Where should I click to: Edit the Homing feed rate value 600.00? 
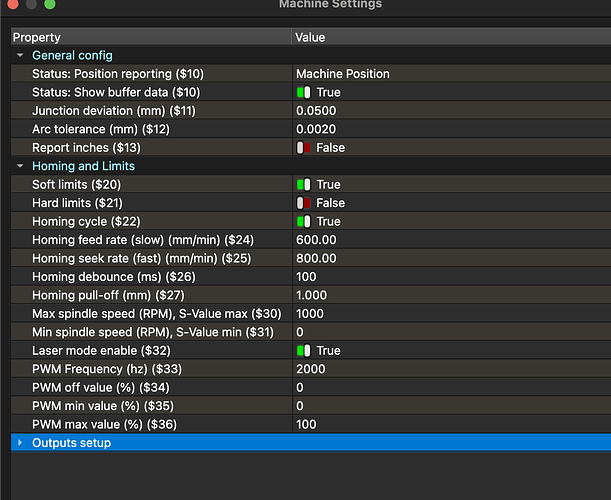coord(316,240)
